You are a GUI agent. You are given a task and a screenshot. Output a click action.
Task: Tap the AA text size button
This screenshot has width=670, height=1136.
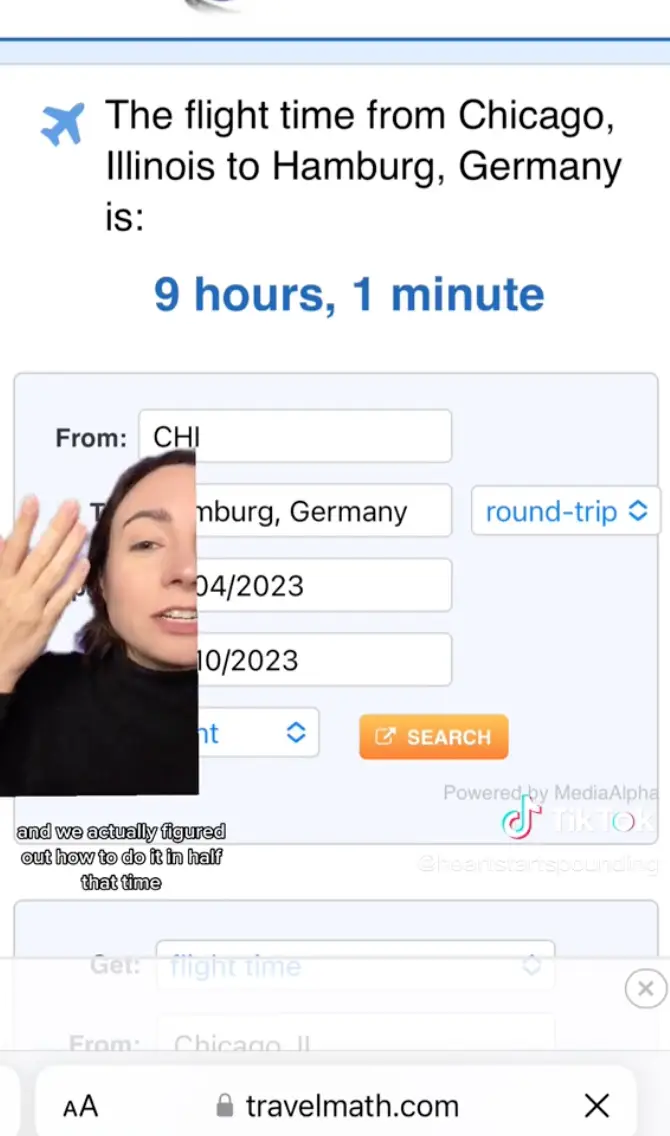click(80, 1106)
